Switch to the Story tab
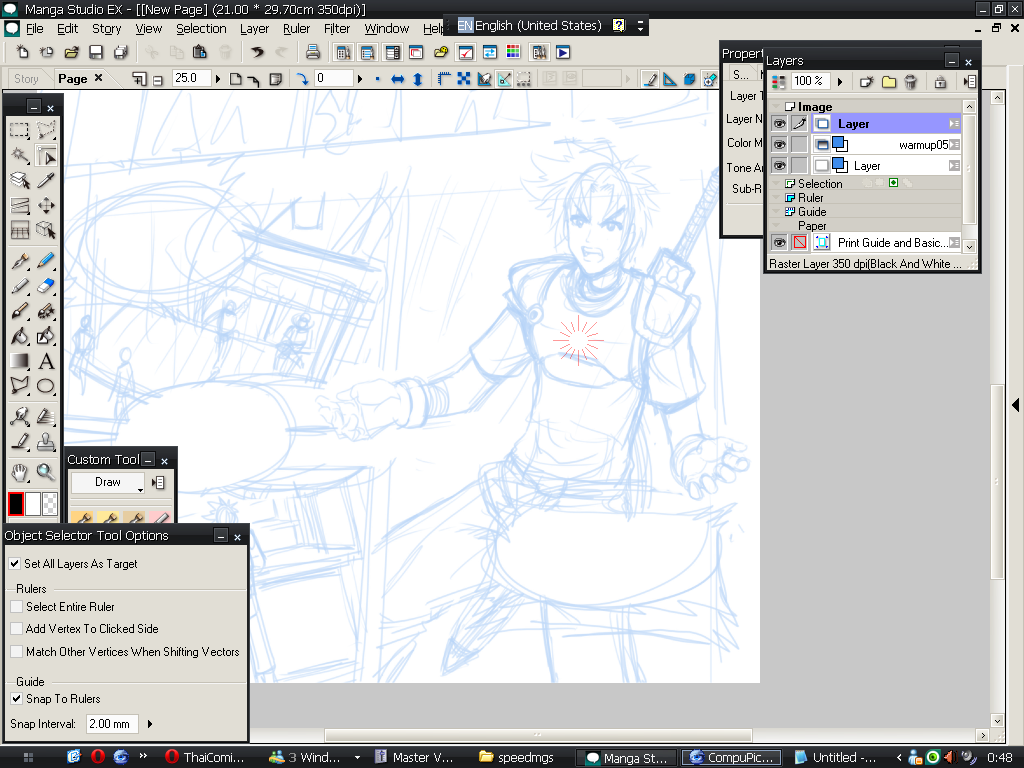This screenshot has height=768, width=1024. [x=26, y=79]
